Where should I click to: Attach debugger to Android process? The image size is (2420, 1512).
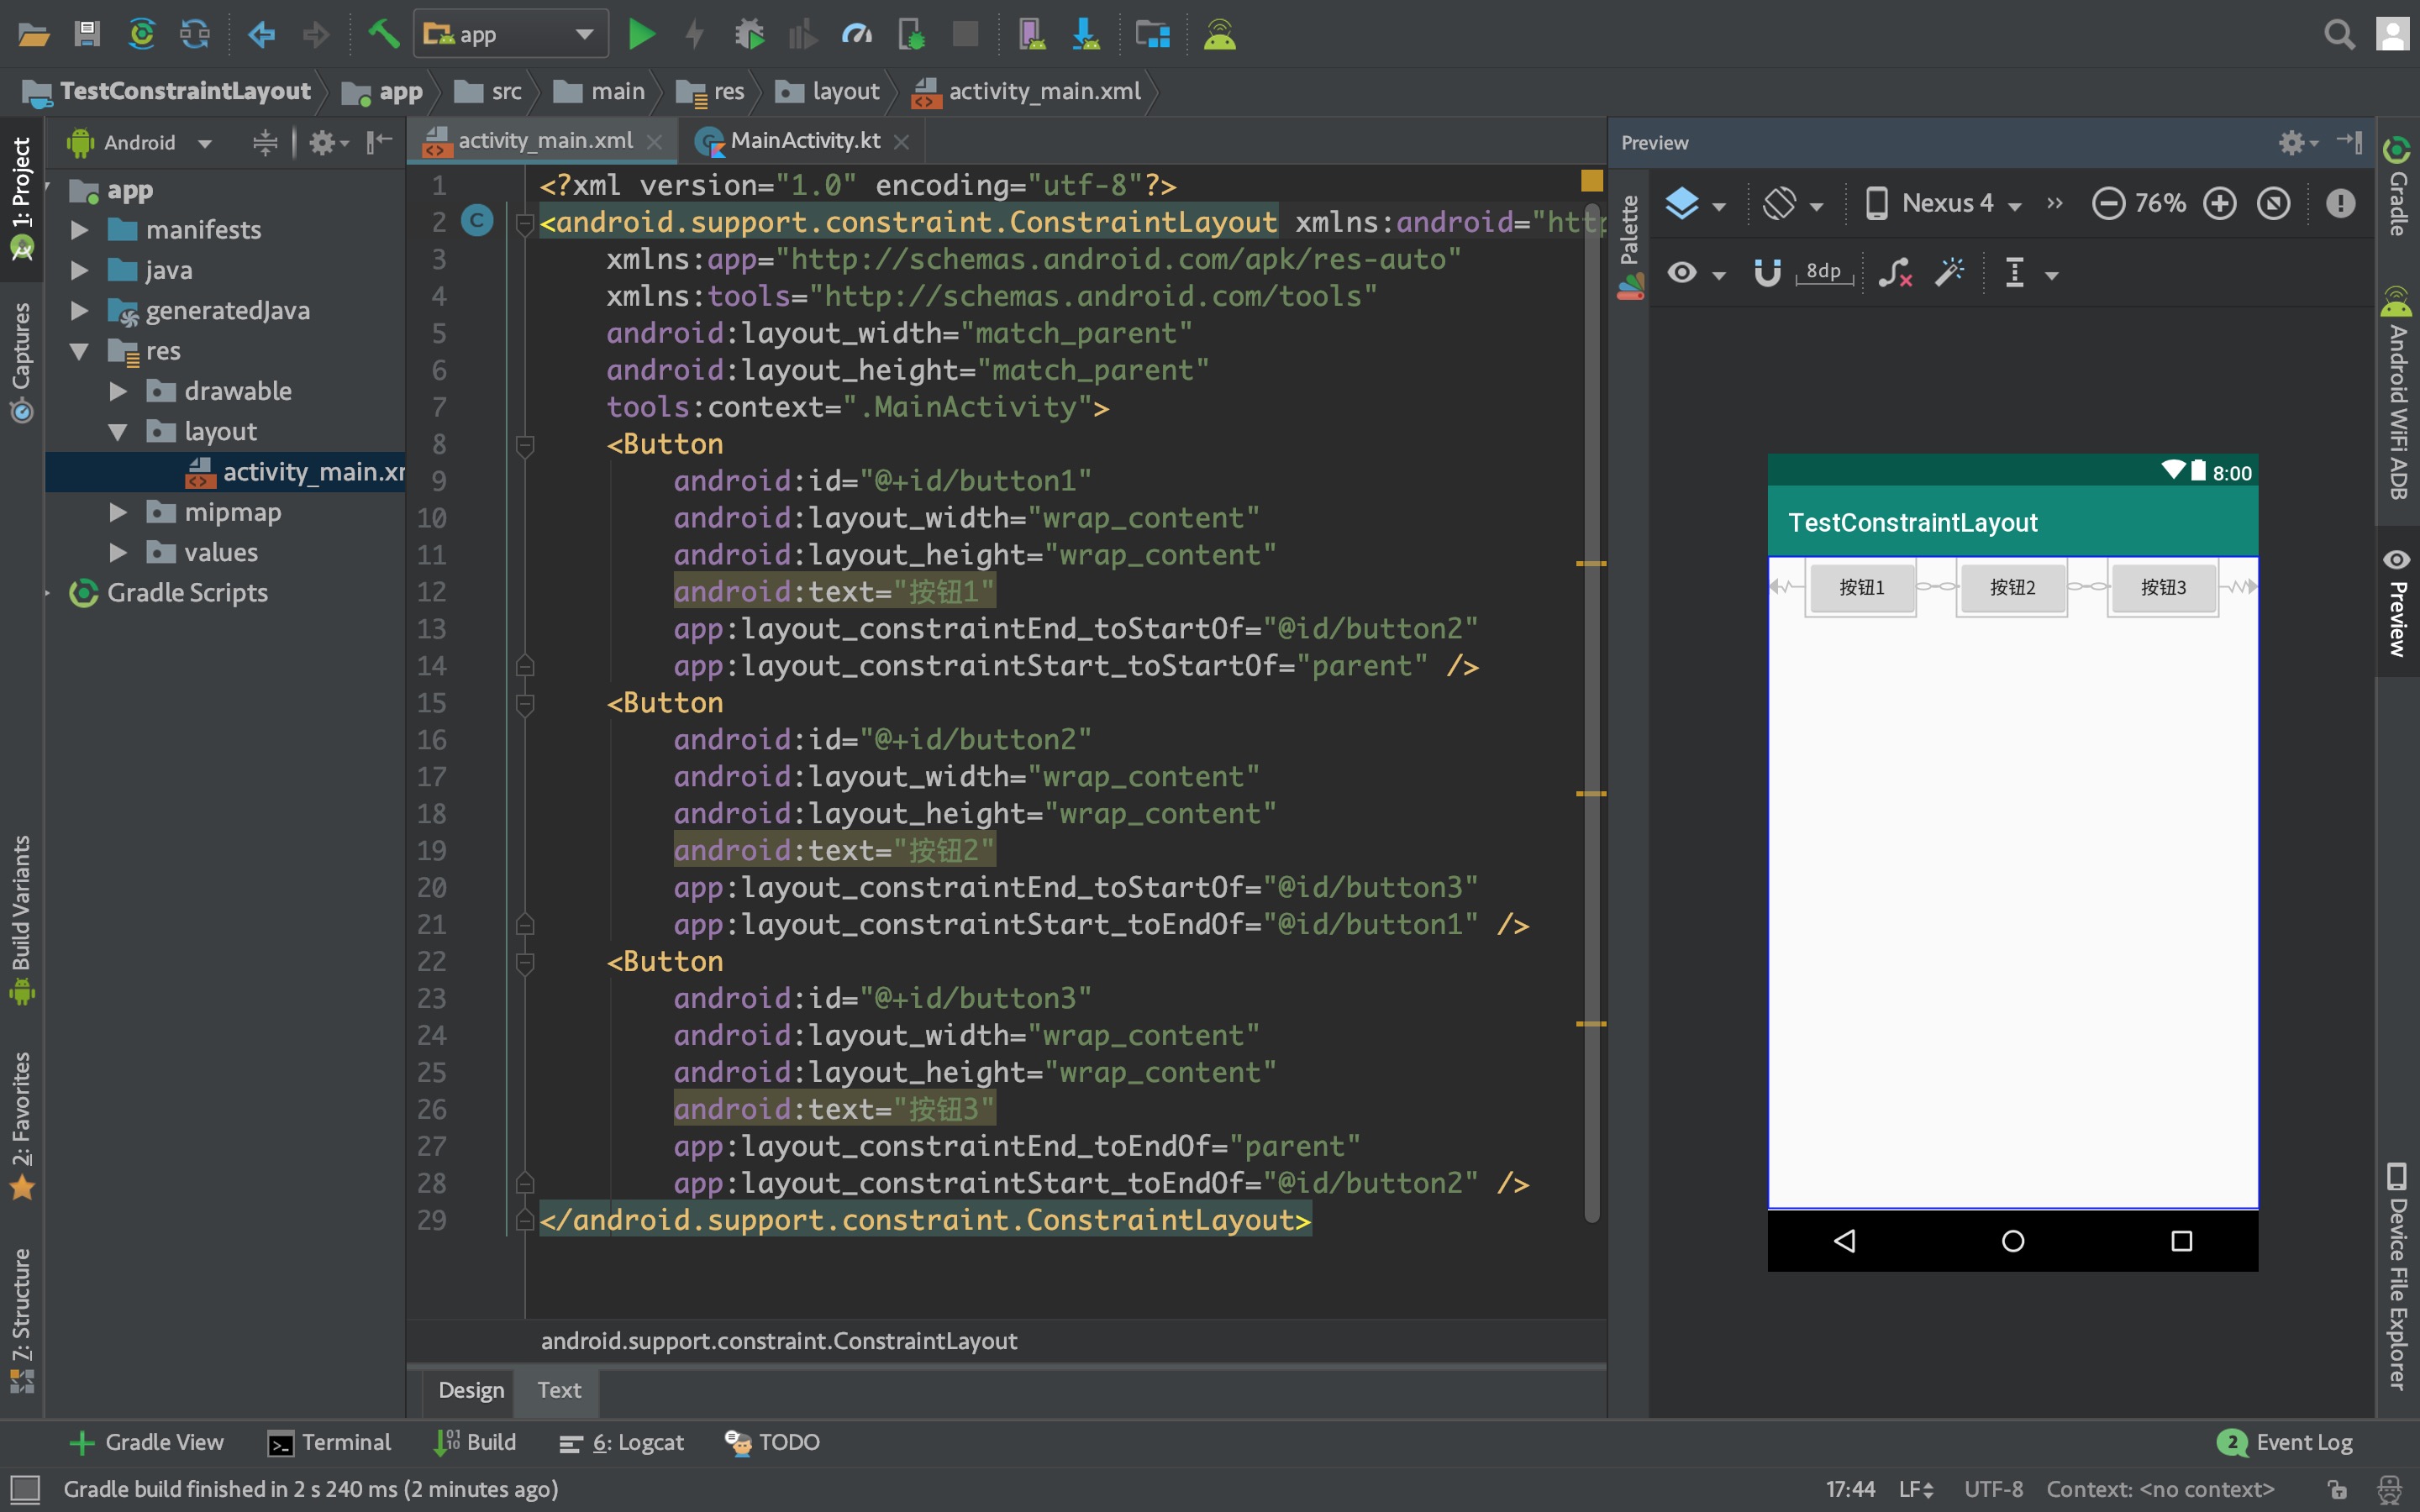click(911, 33)
